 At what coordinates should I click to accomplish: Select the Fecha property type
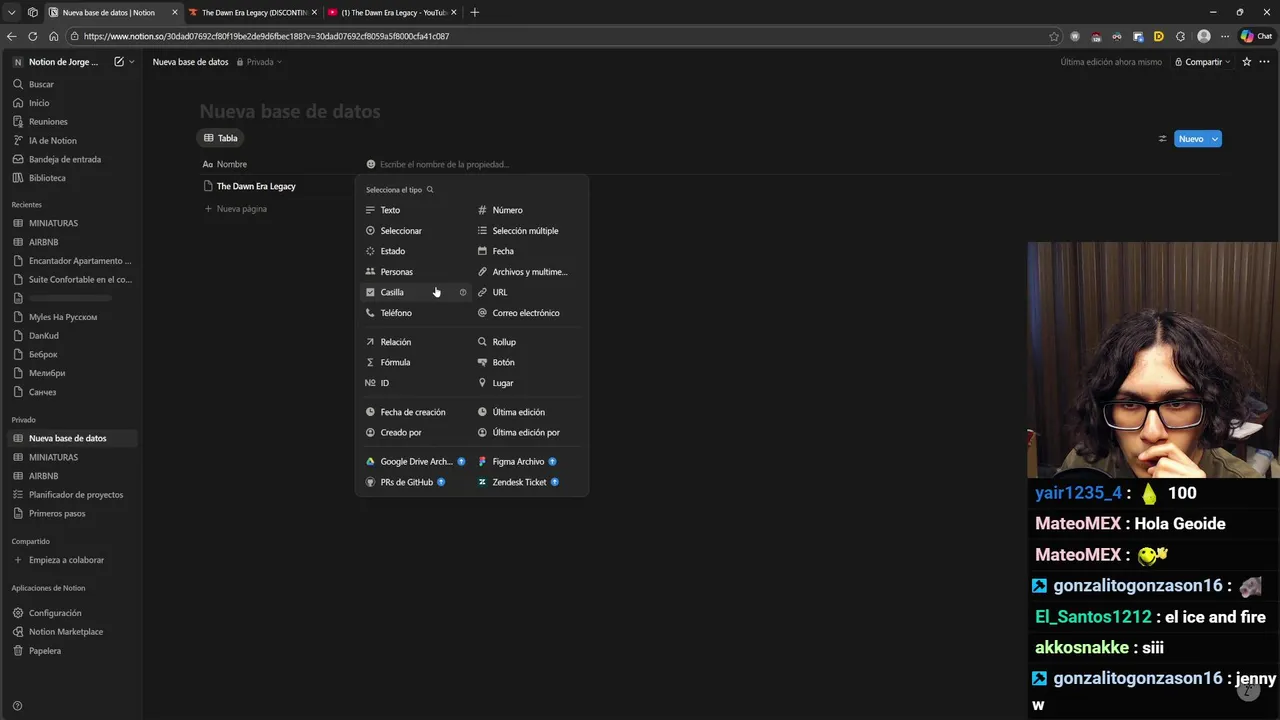[502, 251]
